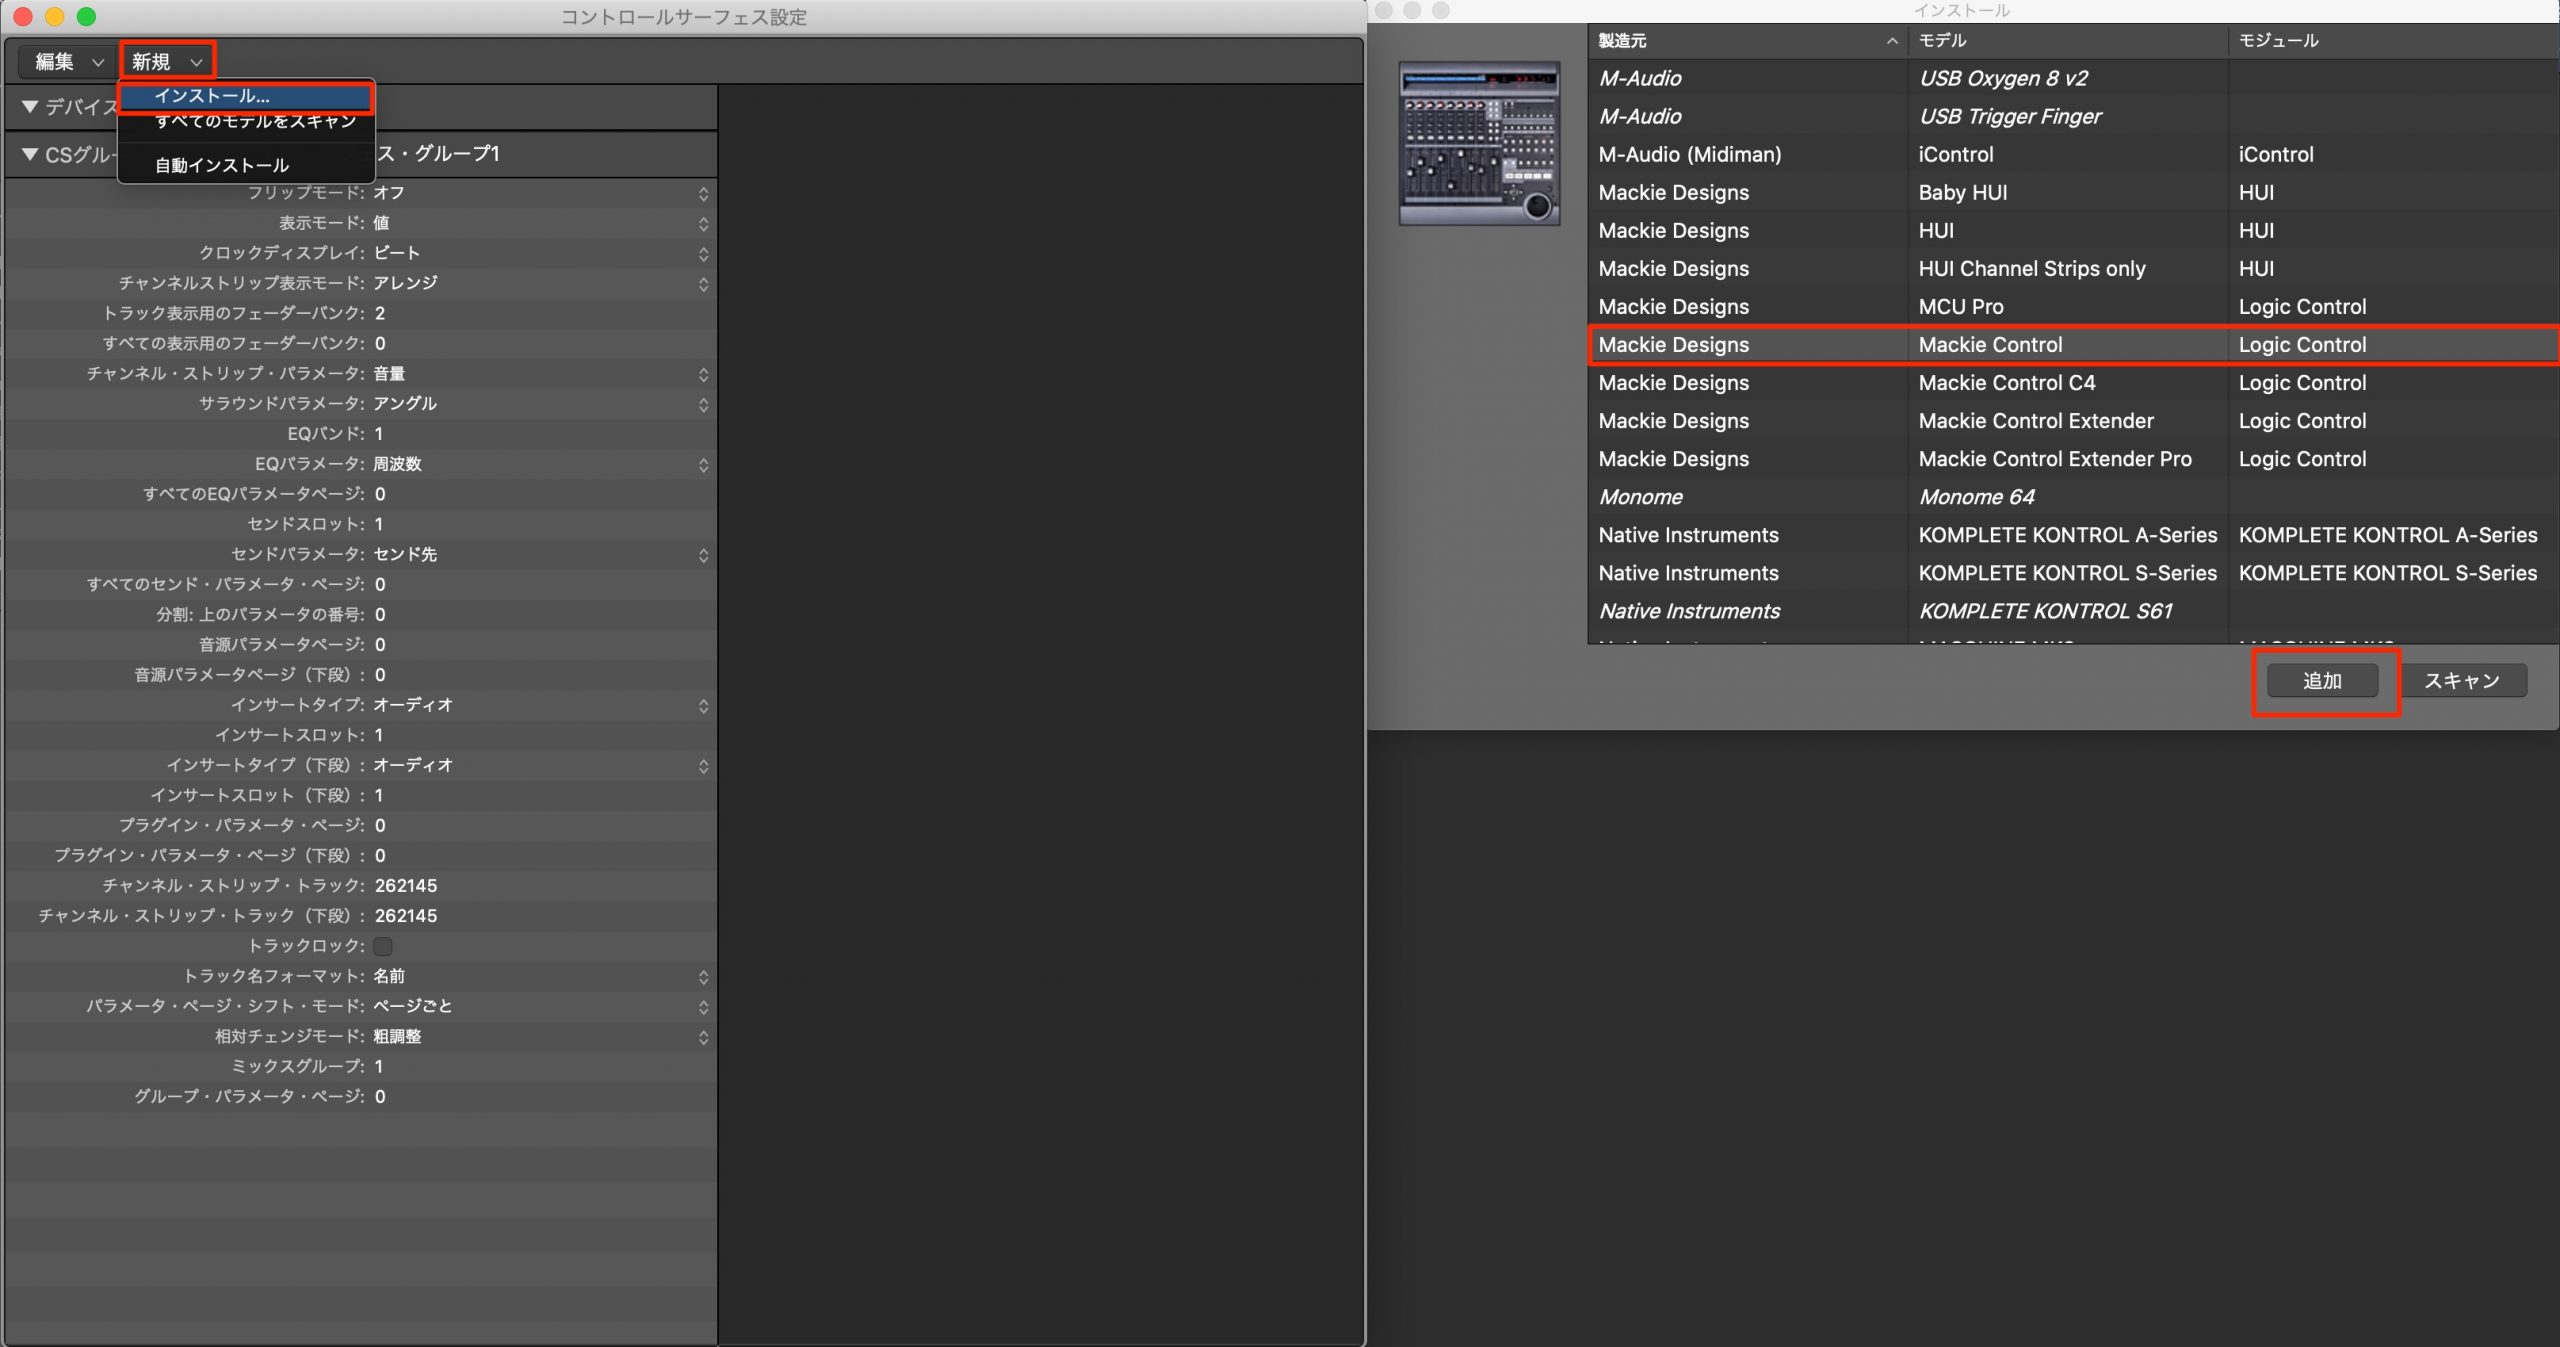2560x1347 pixels.
Task: Click インサートスロット value 1
Action: pyautogui.click(x=379, y=735)
